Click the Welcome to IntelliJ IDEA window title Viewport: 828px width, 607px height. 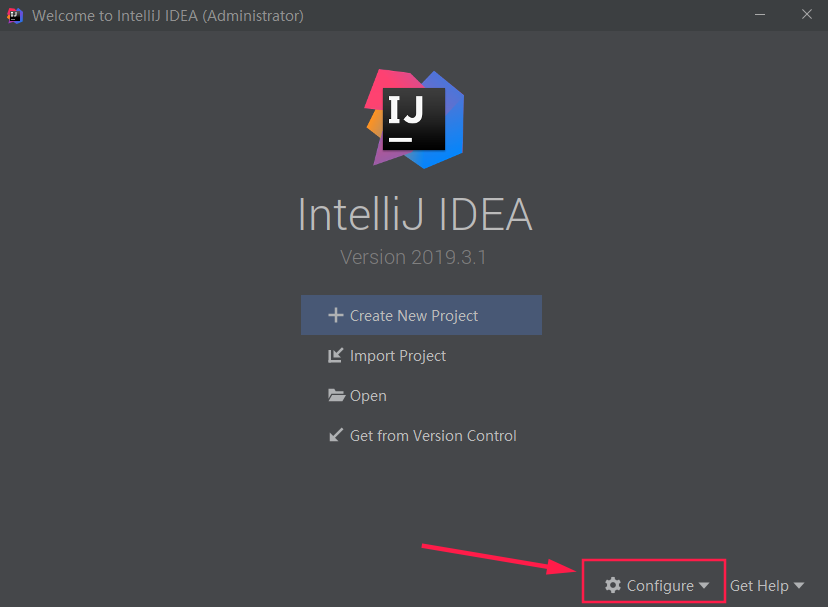click(168, 16)
